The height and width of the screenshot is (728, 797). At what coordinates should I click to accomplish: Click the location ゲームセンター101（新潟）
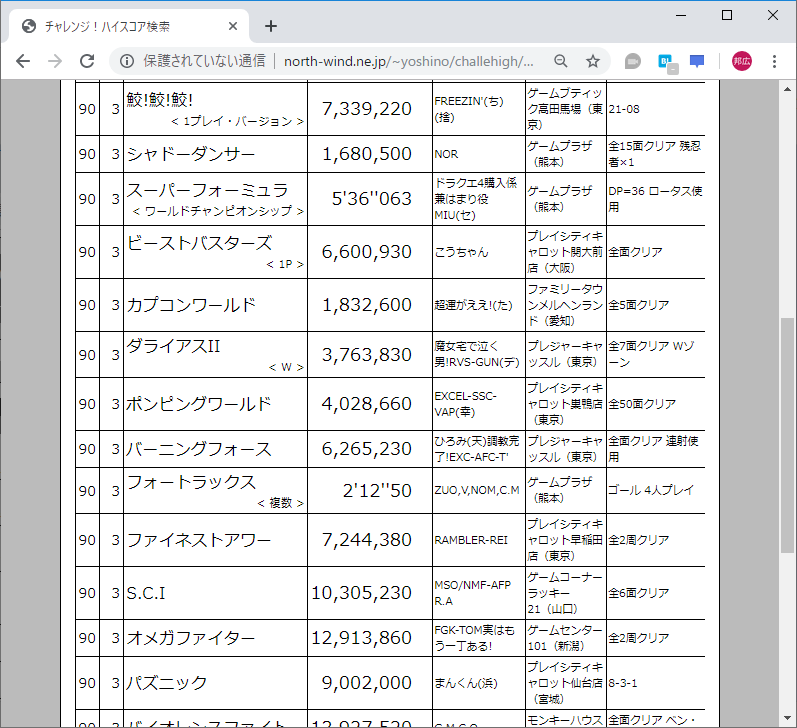coord(565,638)
